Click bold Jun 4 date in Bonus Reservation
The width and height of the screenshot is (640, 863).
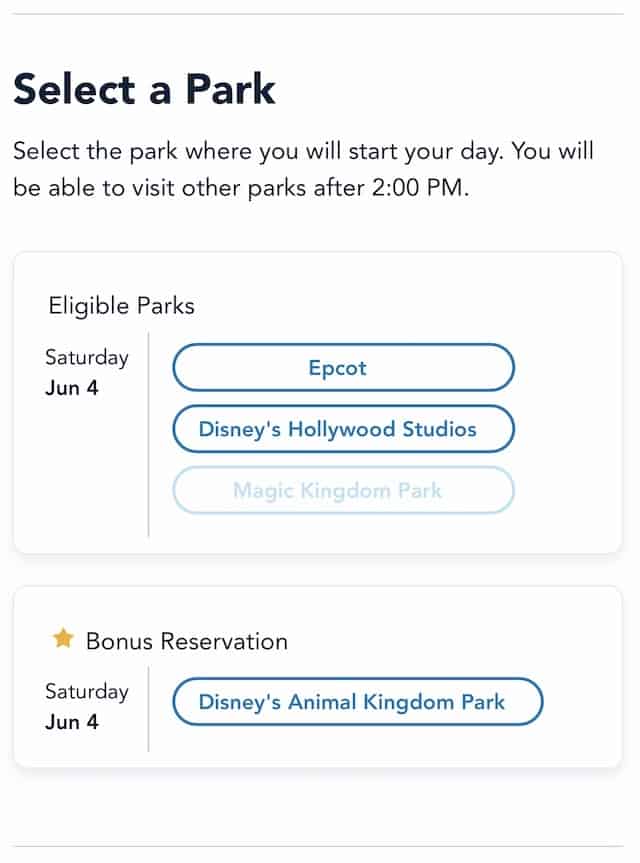(x=72, y=722)
